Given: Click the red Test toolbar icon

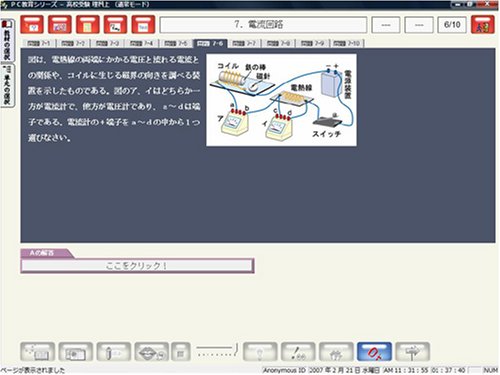Looking at the screenshot, I should (x=143, y=24).
